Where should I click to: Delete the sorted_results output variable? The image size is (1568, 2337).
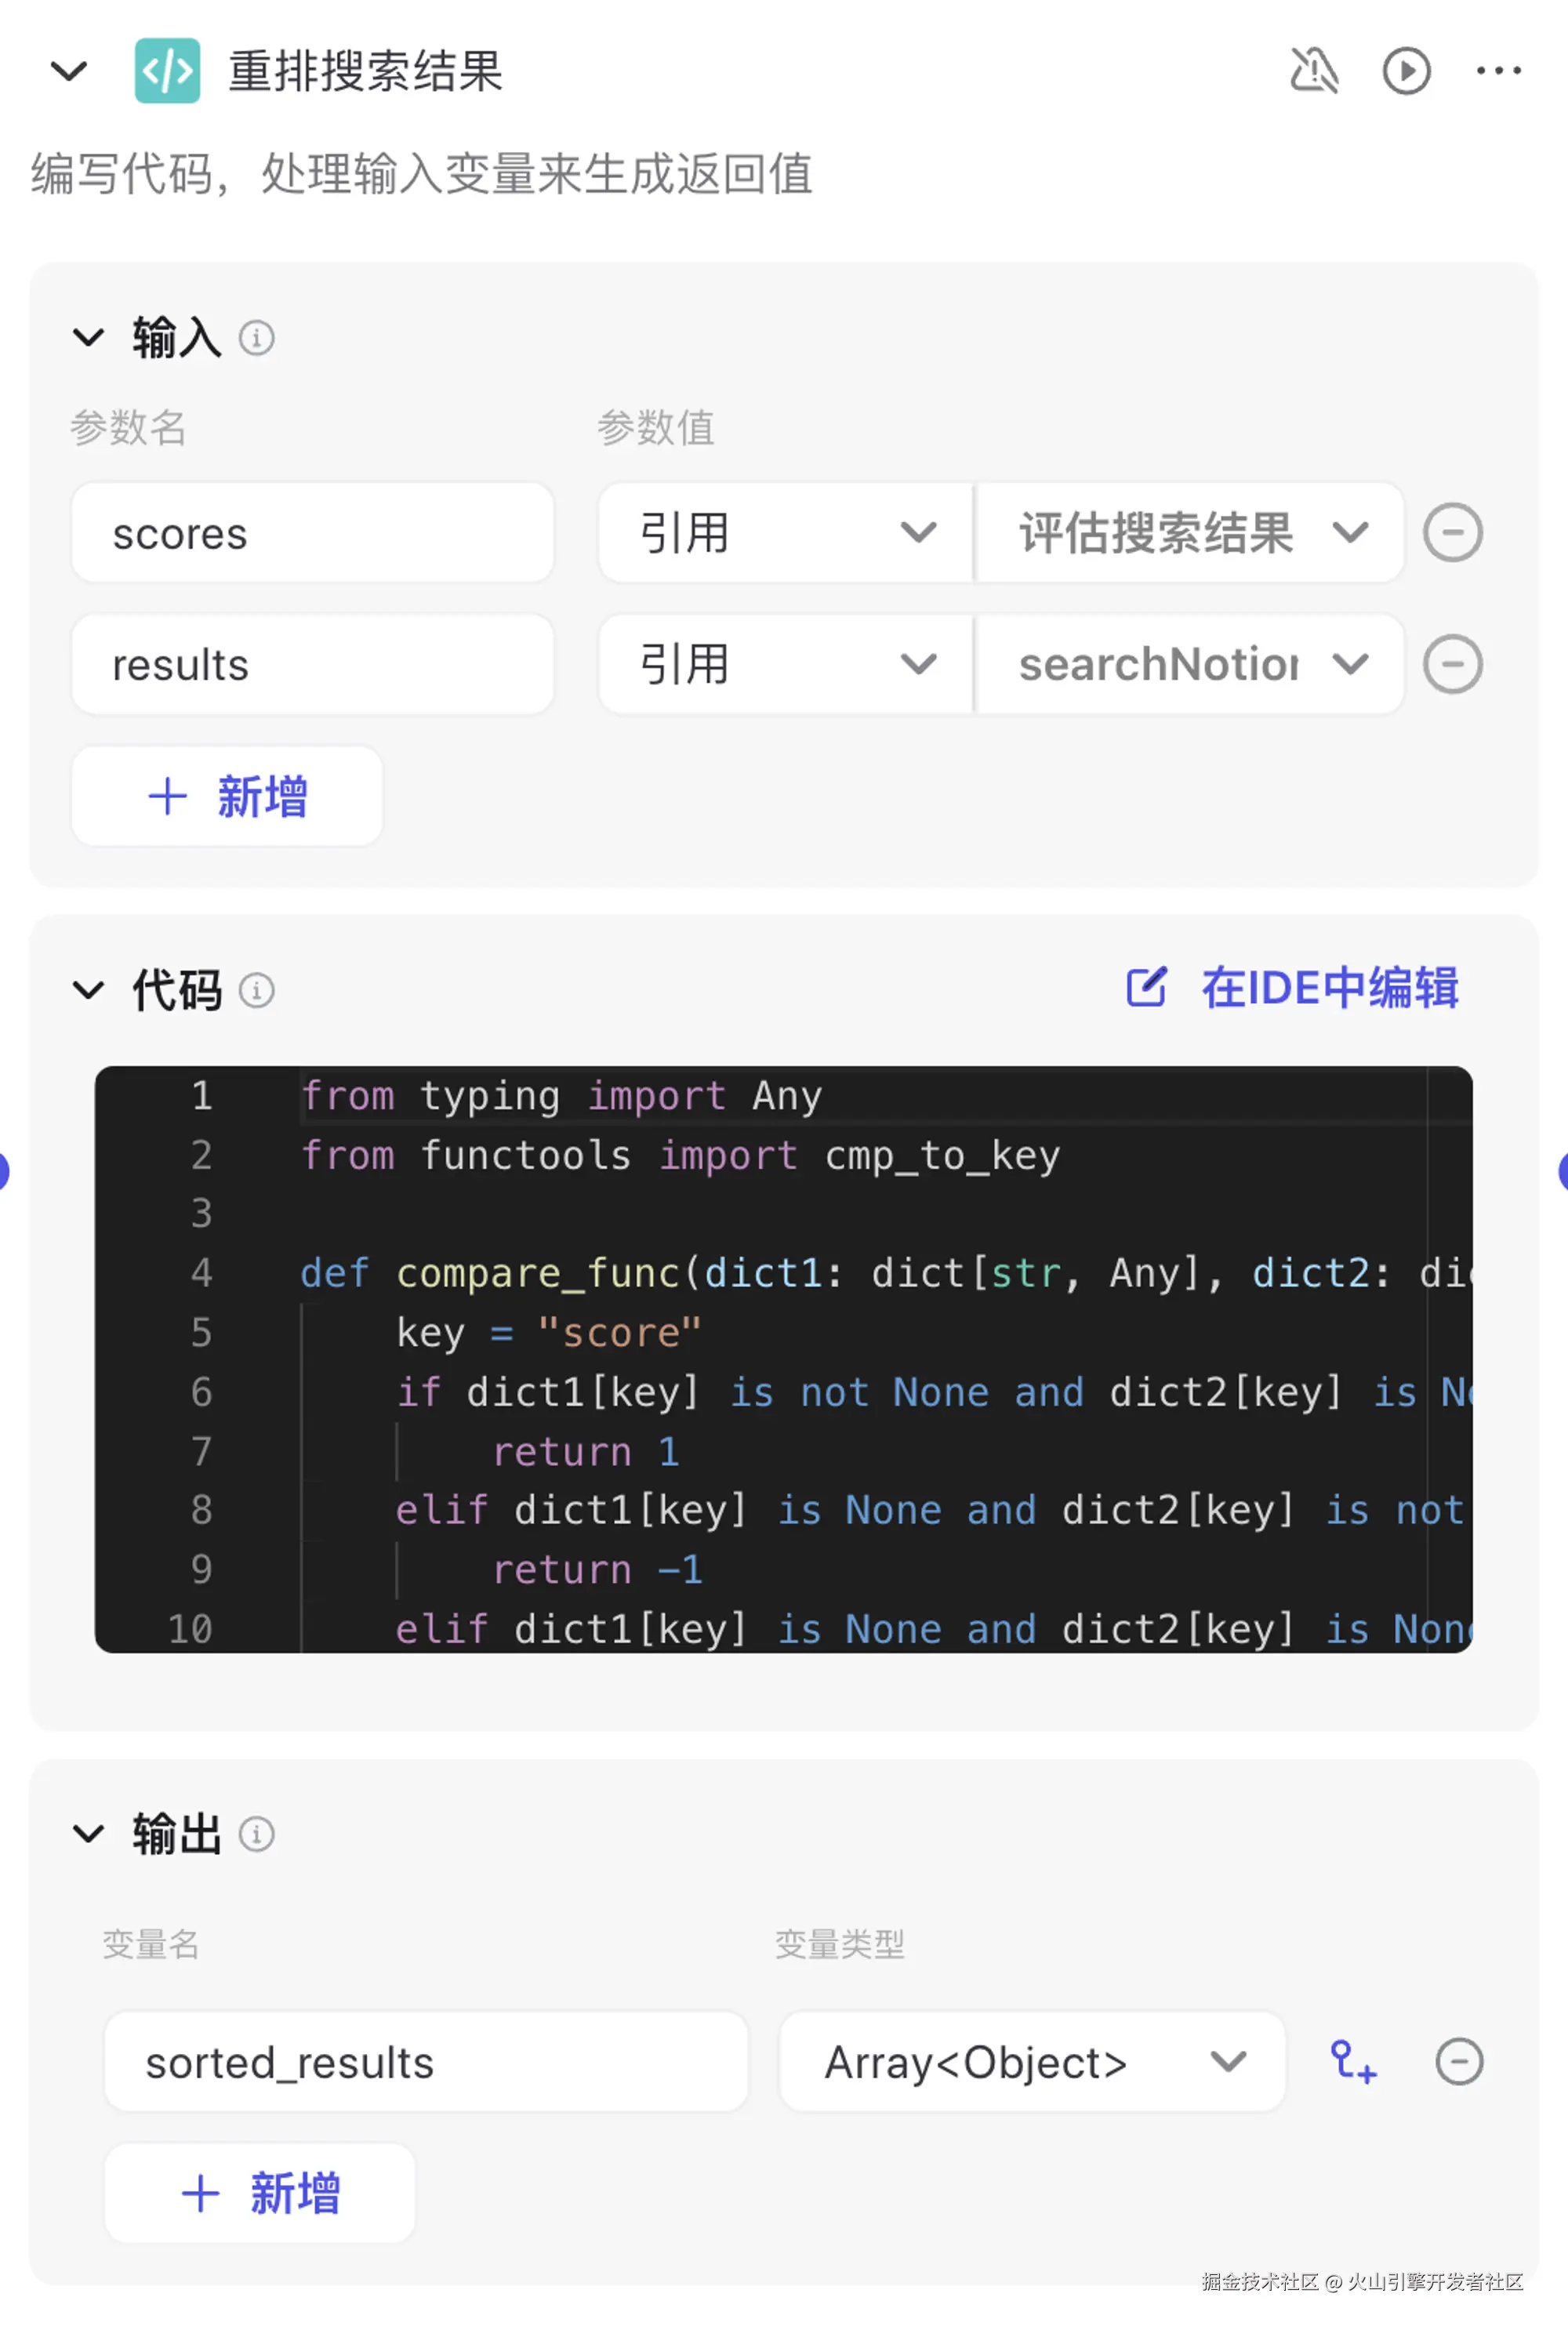[x=1459, y=2061]
